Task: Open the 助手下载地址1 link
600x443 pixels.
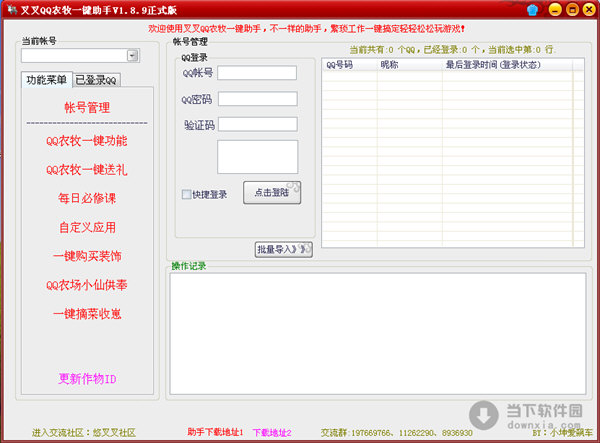Action: (215, 432)
